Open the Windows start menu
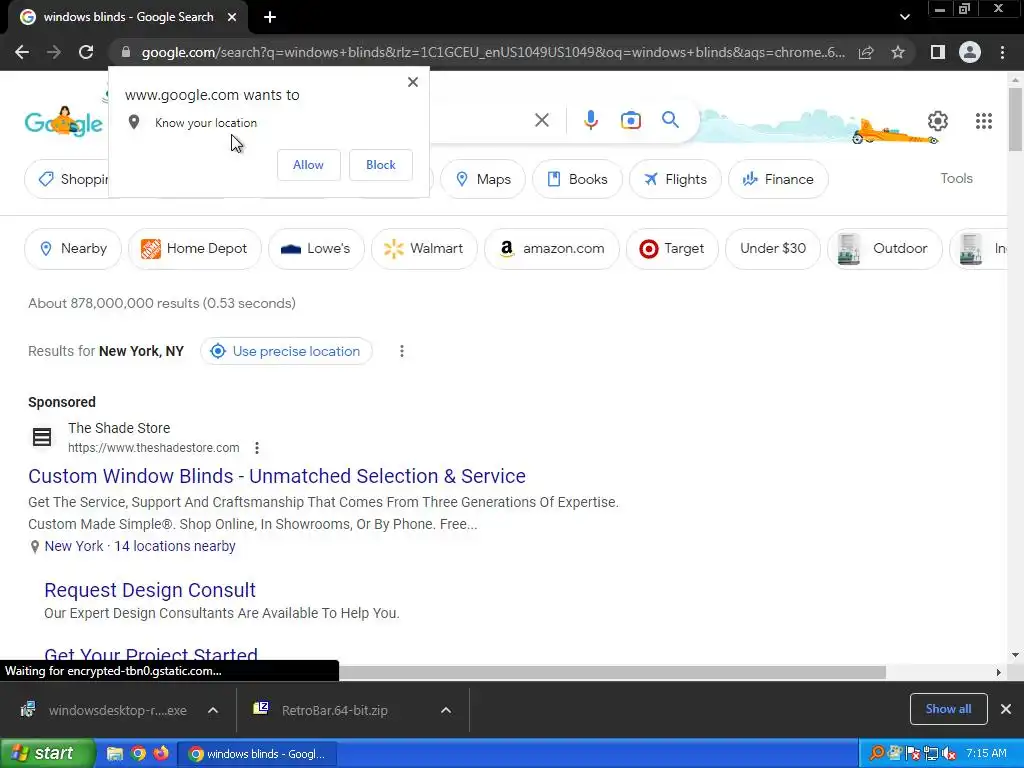The image size is (1024, 768). pos(48,754)
